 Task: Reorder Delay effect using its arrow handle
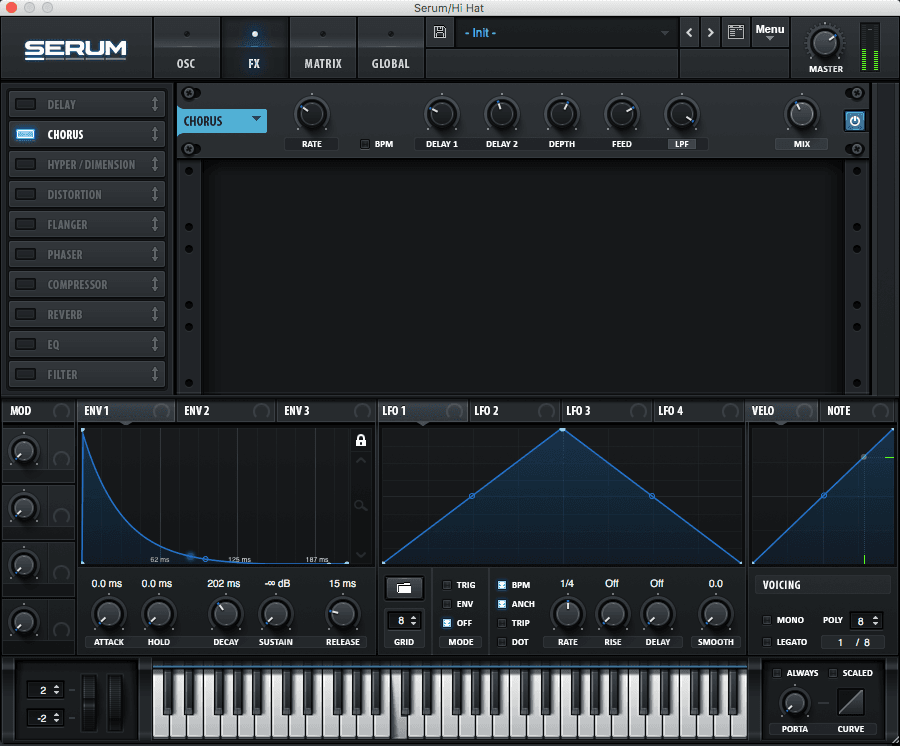click(154, 104)
